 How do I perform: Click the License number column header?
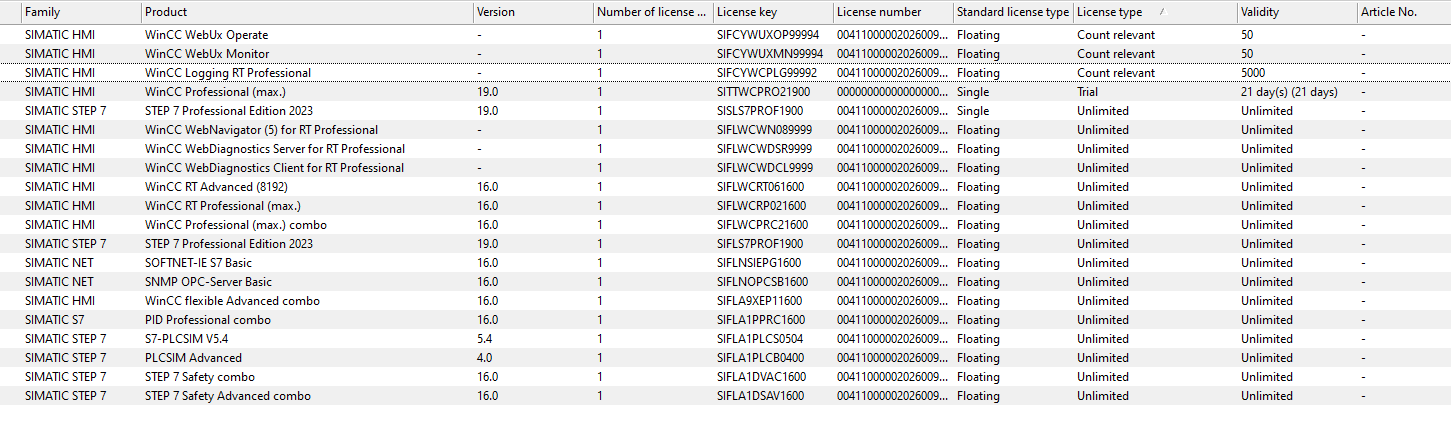click(x=892, y=12)
